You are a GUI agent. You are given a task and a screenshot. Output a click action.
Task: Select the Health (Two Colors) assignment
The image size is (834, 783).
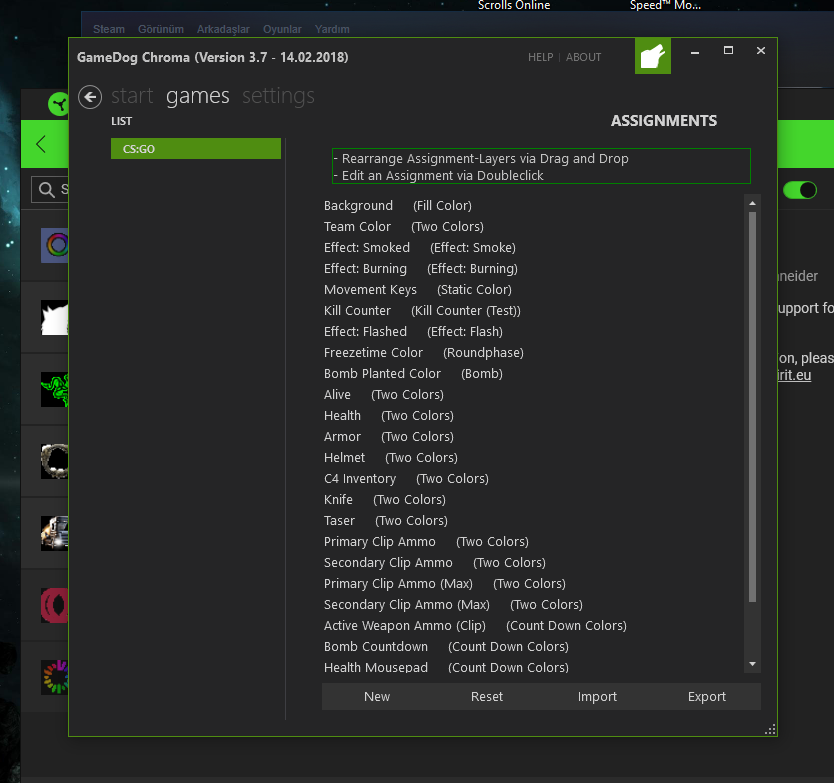pyautogui.click(x=389, y=415)
